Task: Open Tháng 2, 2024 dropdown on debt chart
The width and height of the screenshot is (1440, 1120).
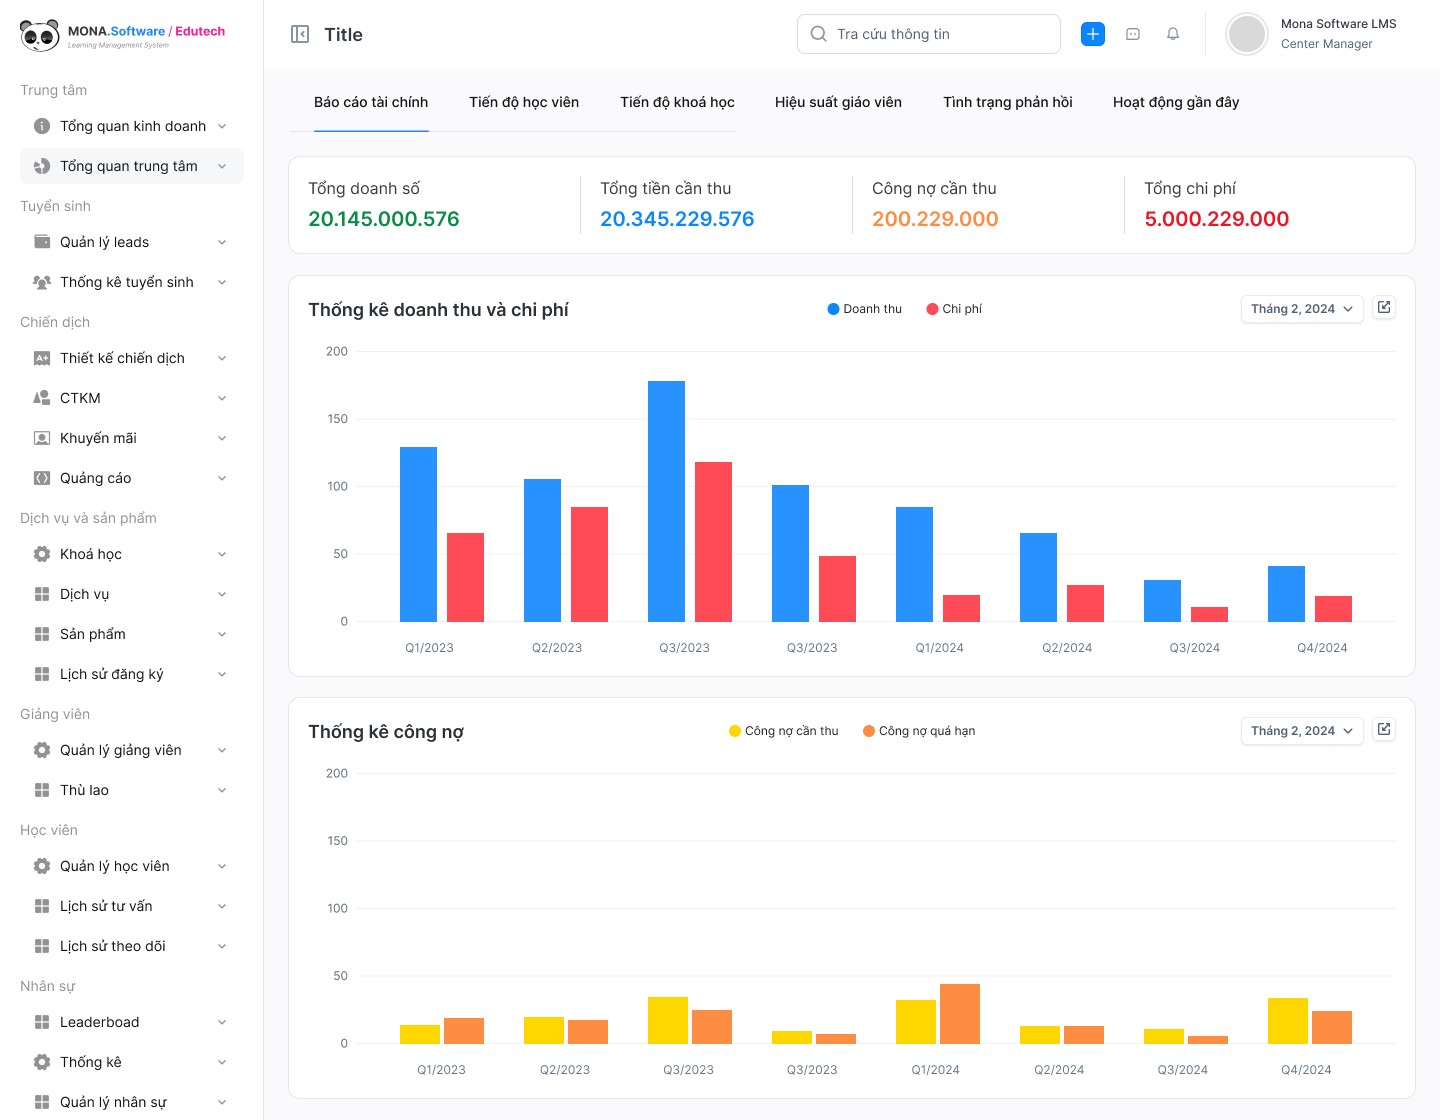Action: point(1301,731)
